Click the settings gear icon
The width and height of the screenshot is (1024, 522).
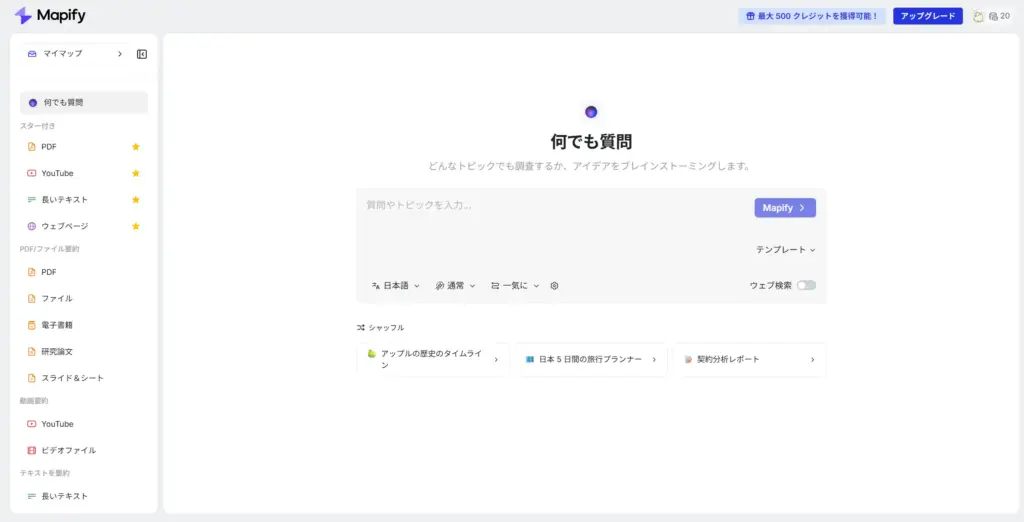point(554,285)
